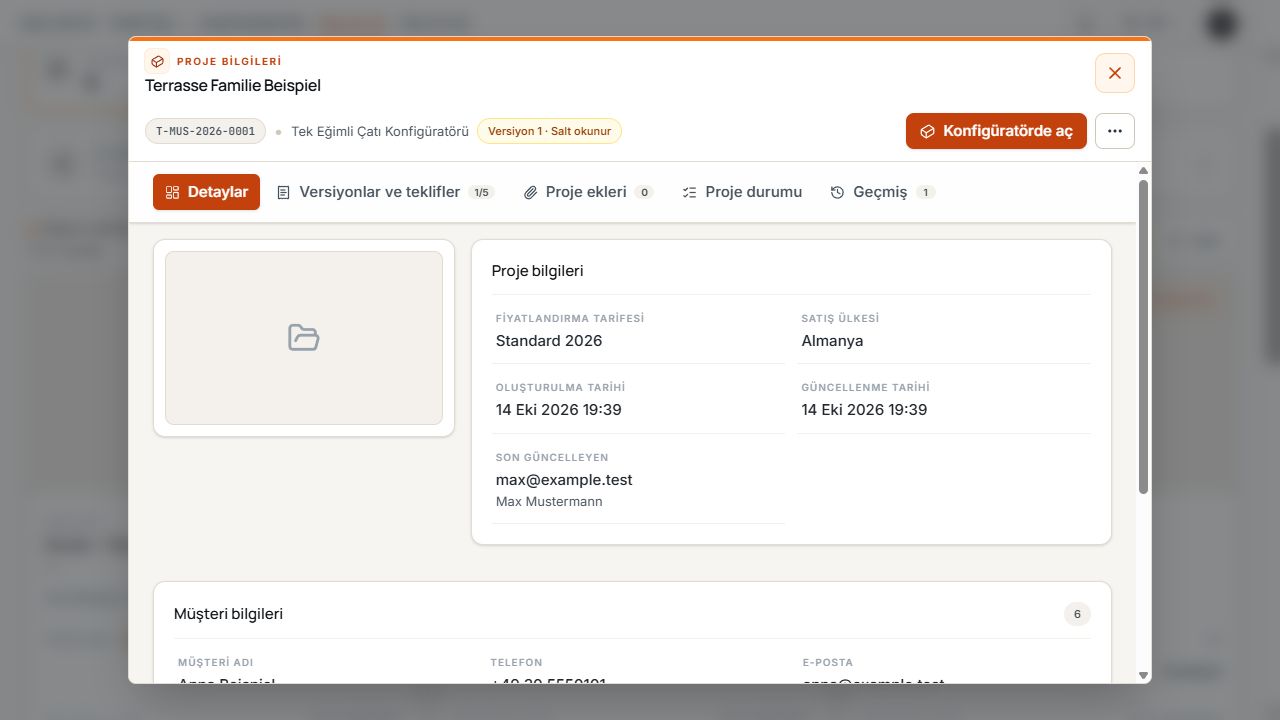Switch to the Detaylar tab
The width and height of the screenshot is (1280, 720).
click(x=206, y=192)
